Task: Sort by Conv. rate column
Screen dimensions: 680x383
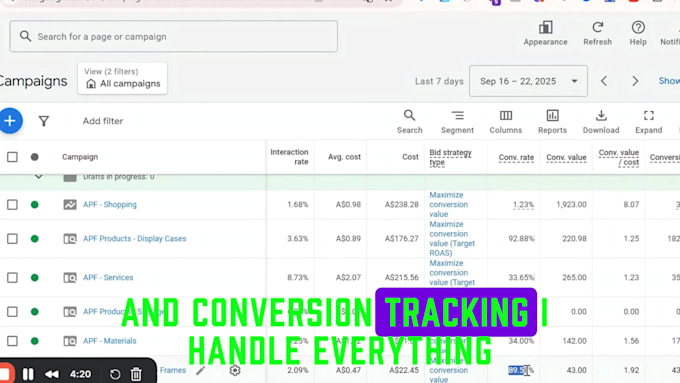Action: coord(516,157)
